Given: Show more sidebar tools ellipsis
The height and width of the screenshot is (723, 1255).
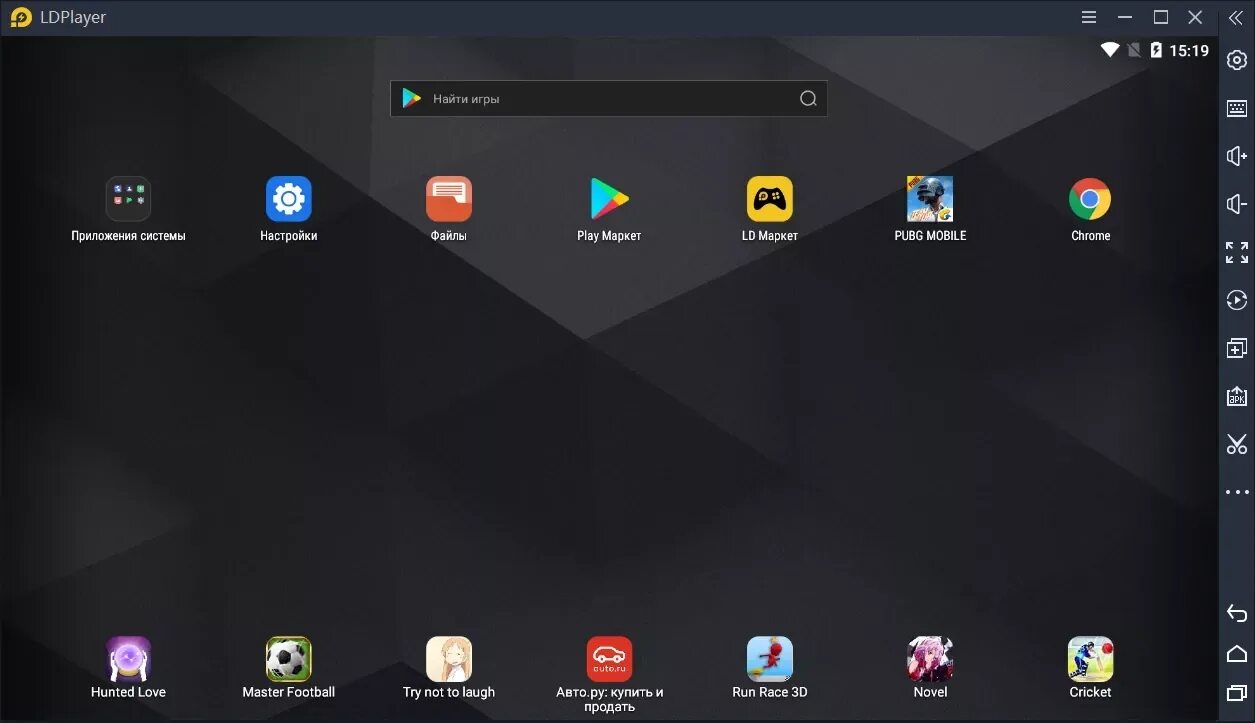Looking at the screenshot, I should 1237,492.
